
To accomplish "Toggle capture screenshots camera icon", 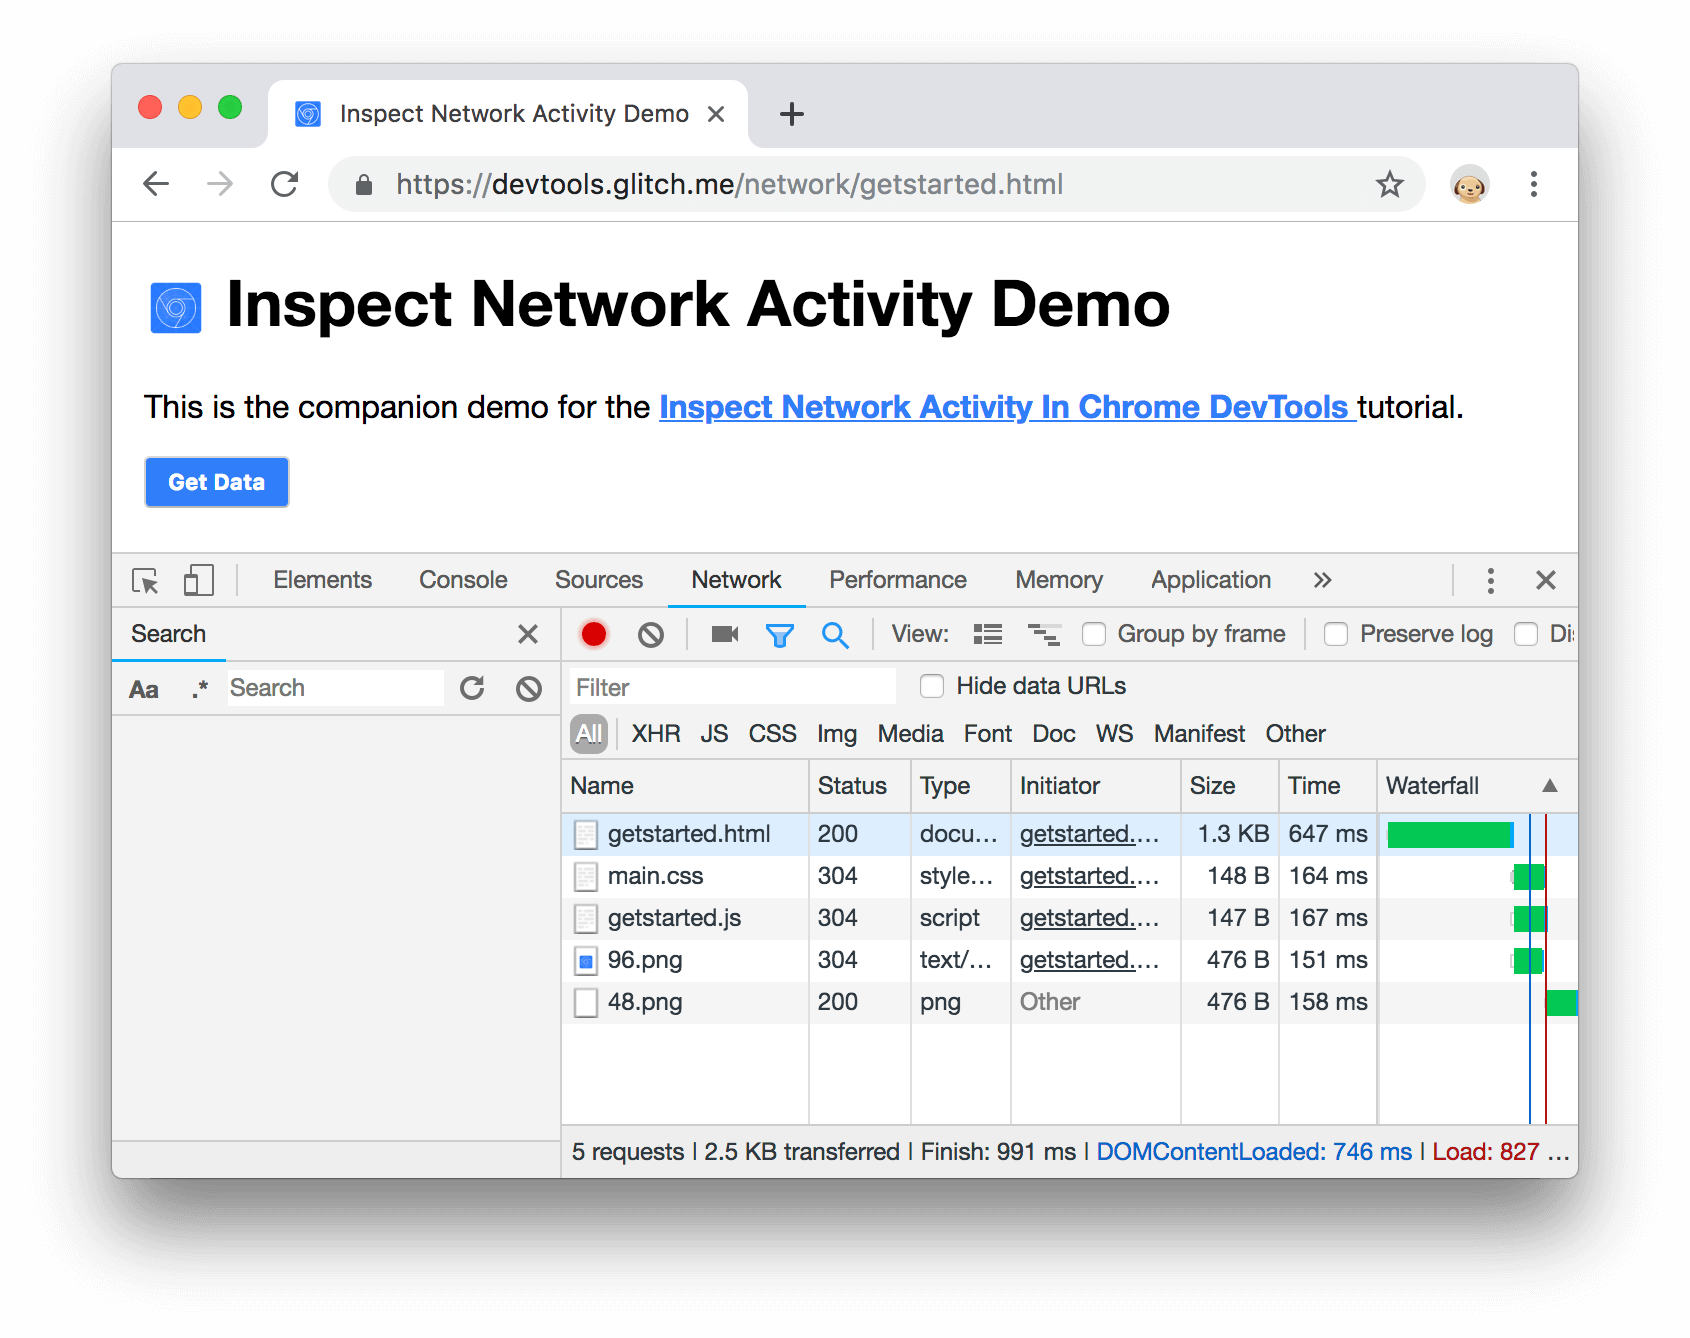I will [724, 634].
